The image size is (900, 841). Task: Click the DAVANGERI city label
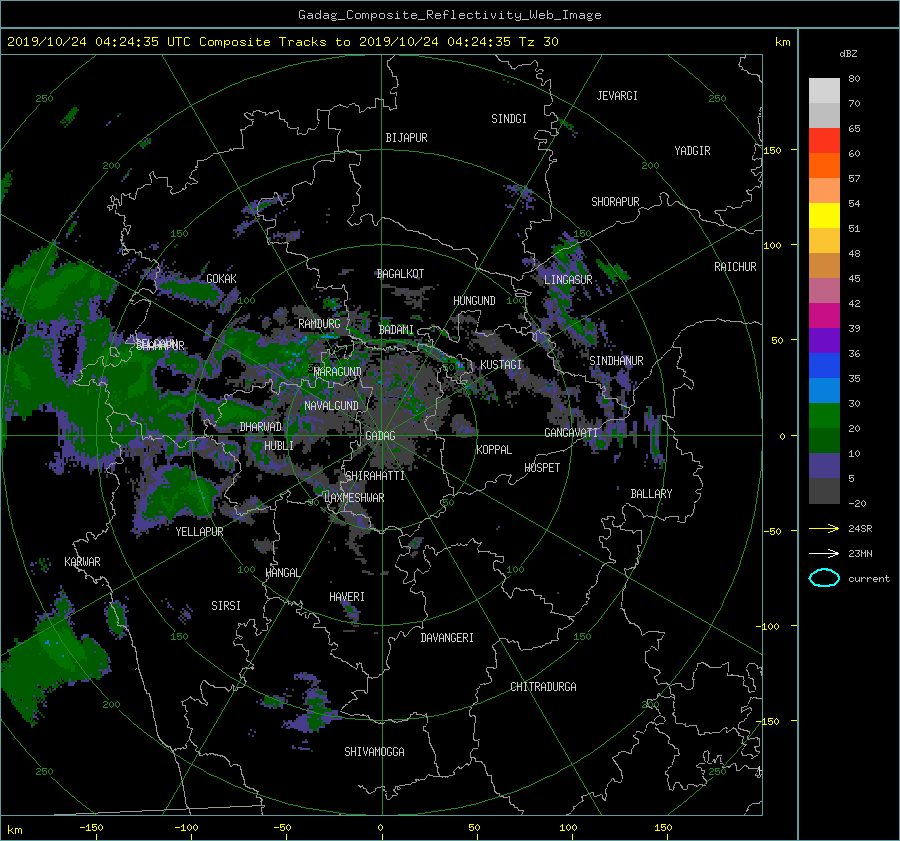[447, 638]
